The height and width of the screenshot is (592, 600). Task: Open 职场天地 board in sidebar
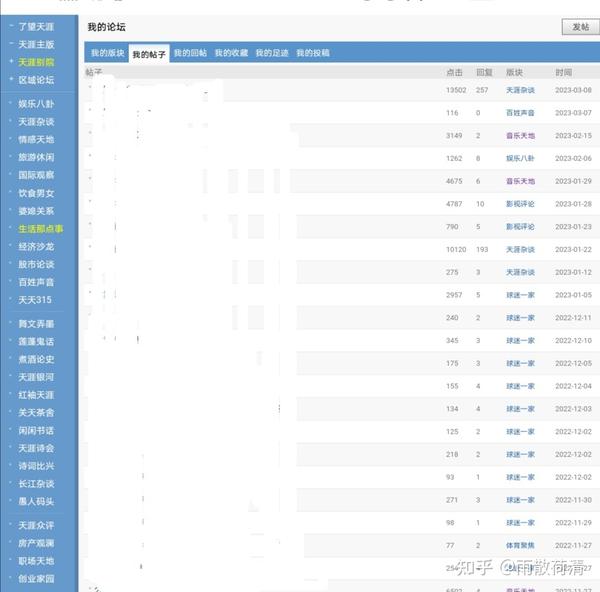tap(36, 561)
